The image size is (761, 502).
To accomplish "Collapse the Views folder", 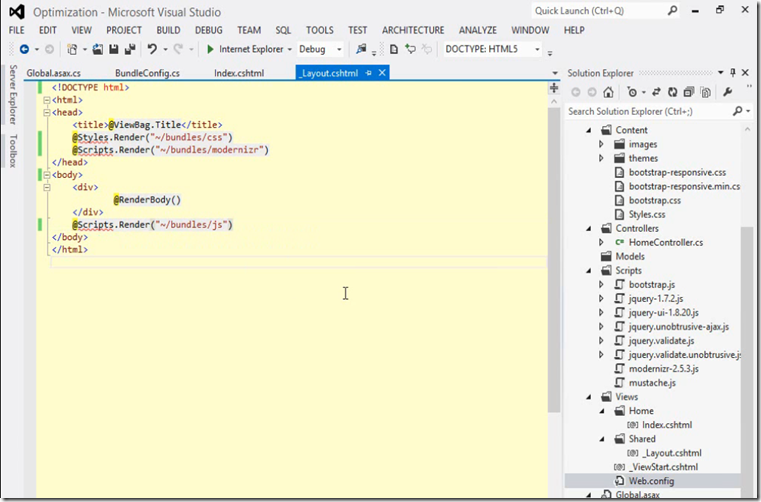I will pyautogui.click(x=588, y=397).
